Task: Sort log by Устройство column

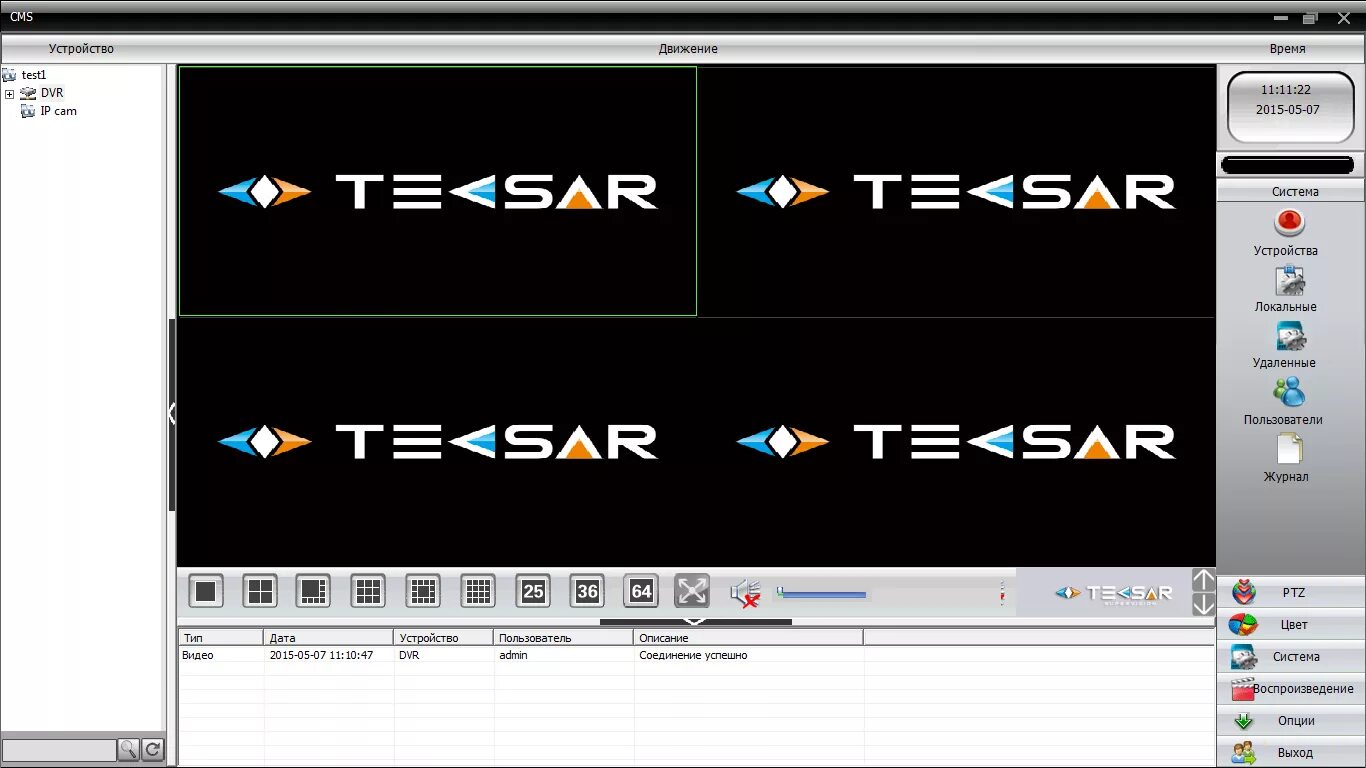Action: pyautogui.click(x=444, y=638)
